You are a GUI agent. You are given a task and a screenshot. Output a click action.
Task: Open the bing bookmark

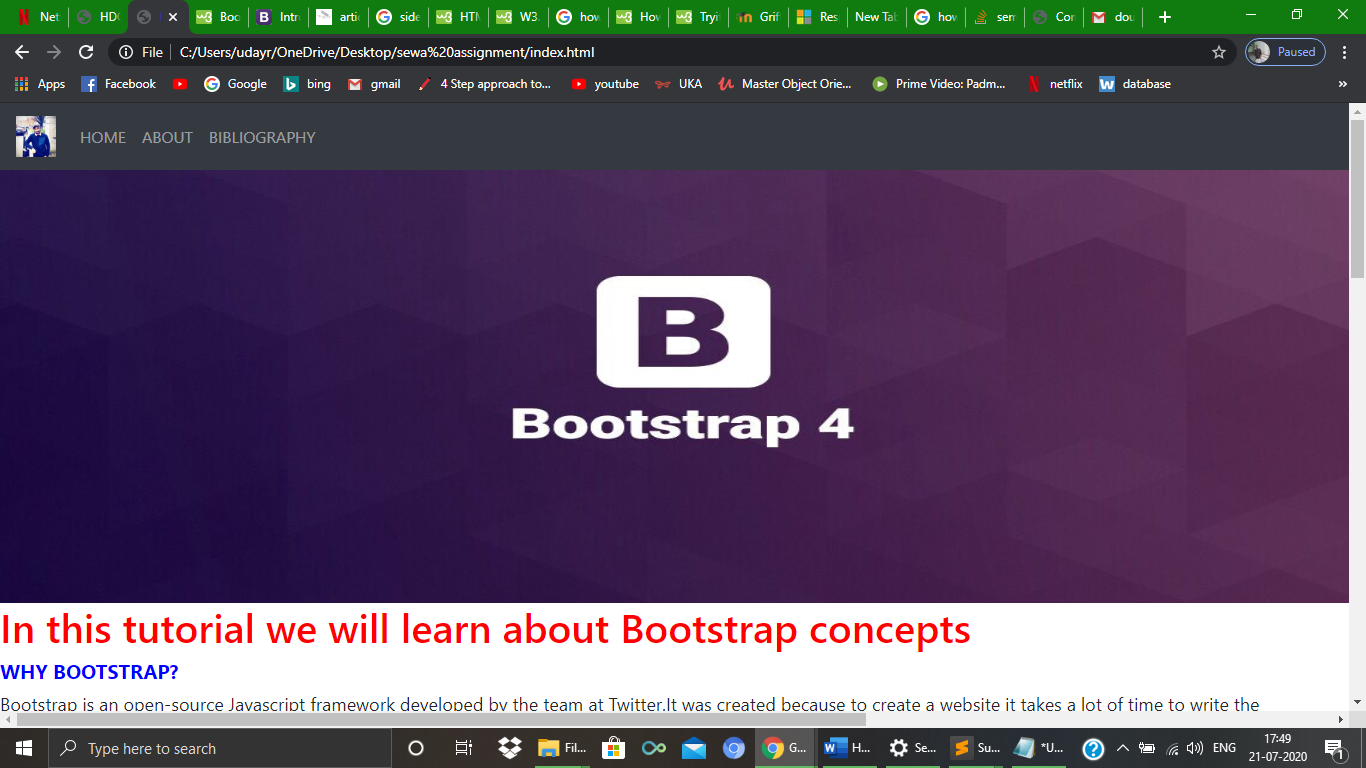pos(307,84)
